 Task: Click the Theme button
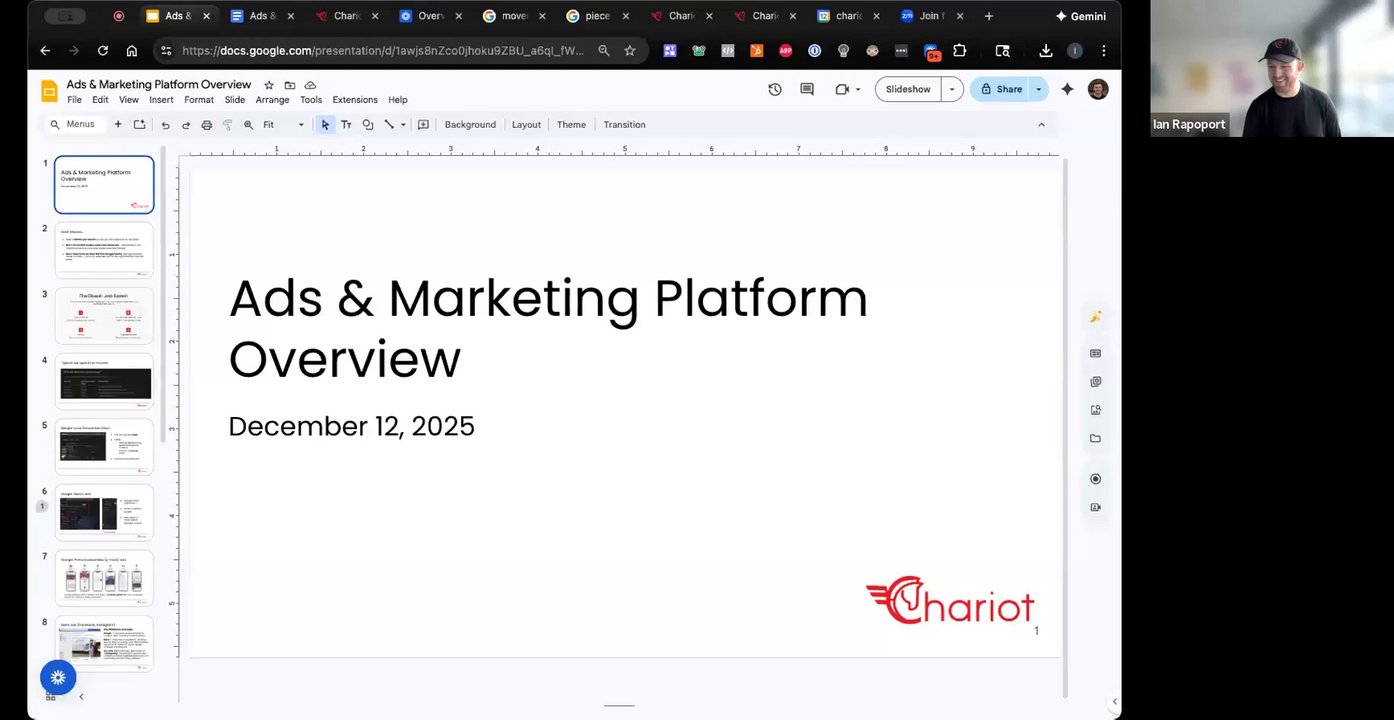(x=571, y=125)
